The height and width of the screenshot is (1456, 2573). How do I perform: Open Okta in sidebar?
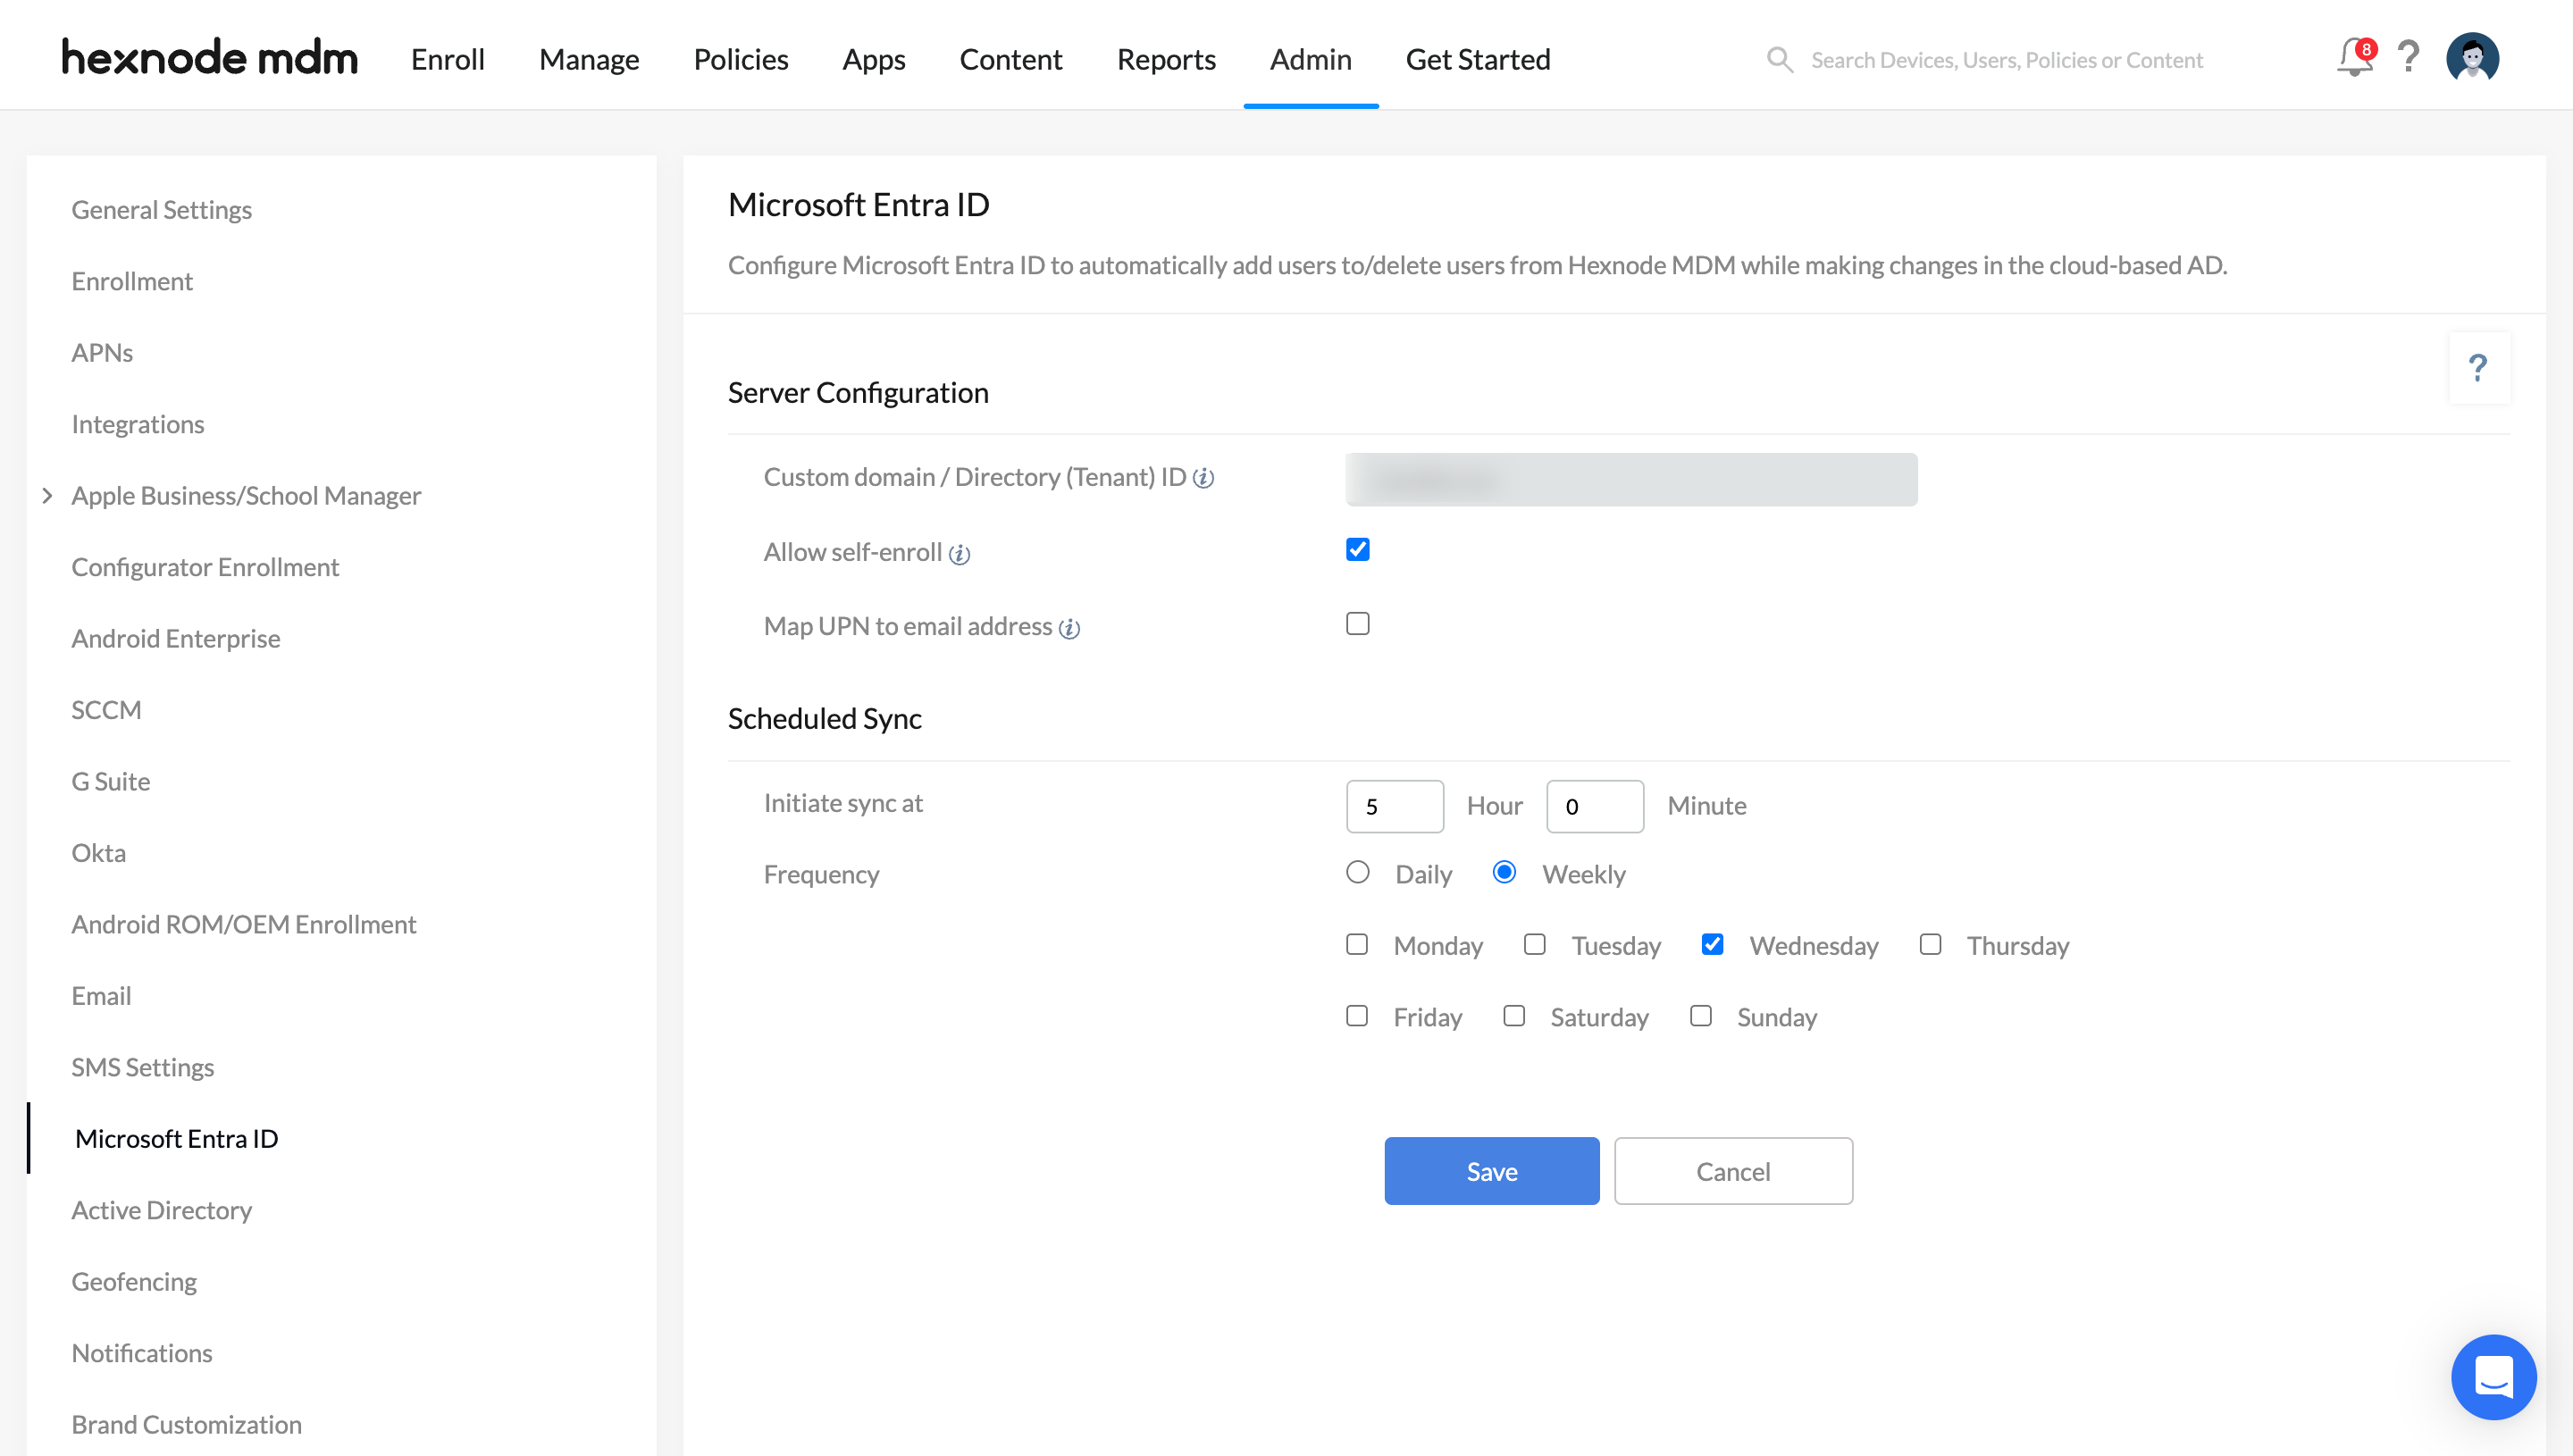[x=99, y=853]
